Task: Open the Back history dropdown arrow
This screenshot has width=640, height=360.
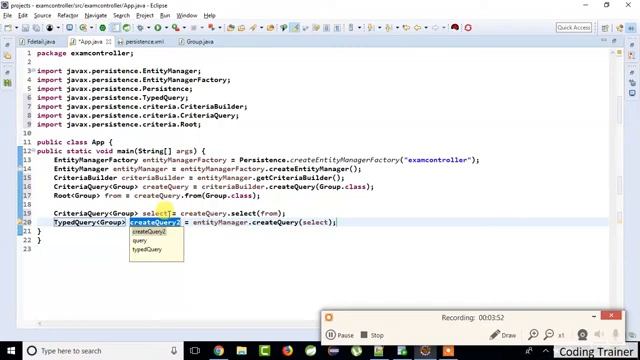Action: coord(426,28)
